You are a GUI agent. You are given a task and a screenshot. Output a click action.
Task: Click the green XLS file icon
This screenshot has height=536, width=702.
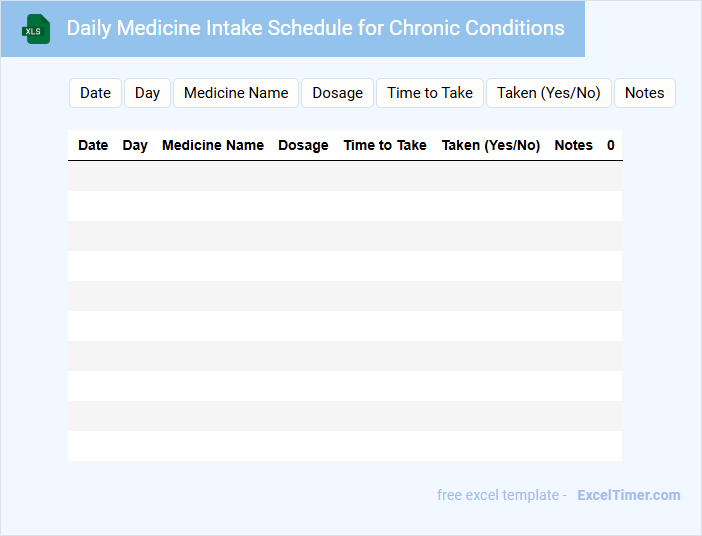pyautogui.click(x=37, y=29)
